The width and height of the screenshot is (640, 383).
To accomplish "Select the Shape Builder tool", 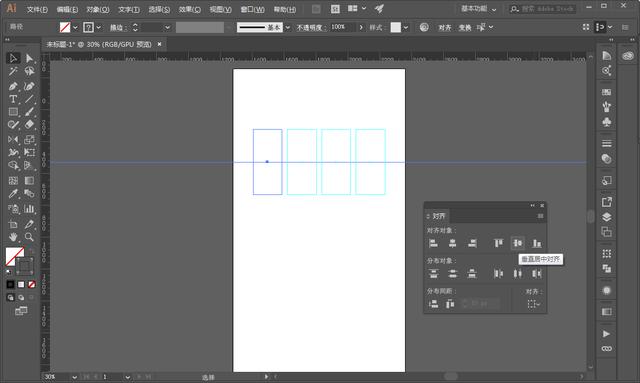I will coord(13,165).
